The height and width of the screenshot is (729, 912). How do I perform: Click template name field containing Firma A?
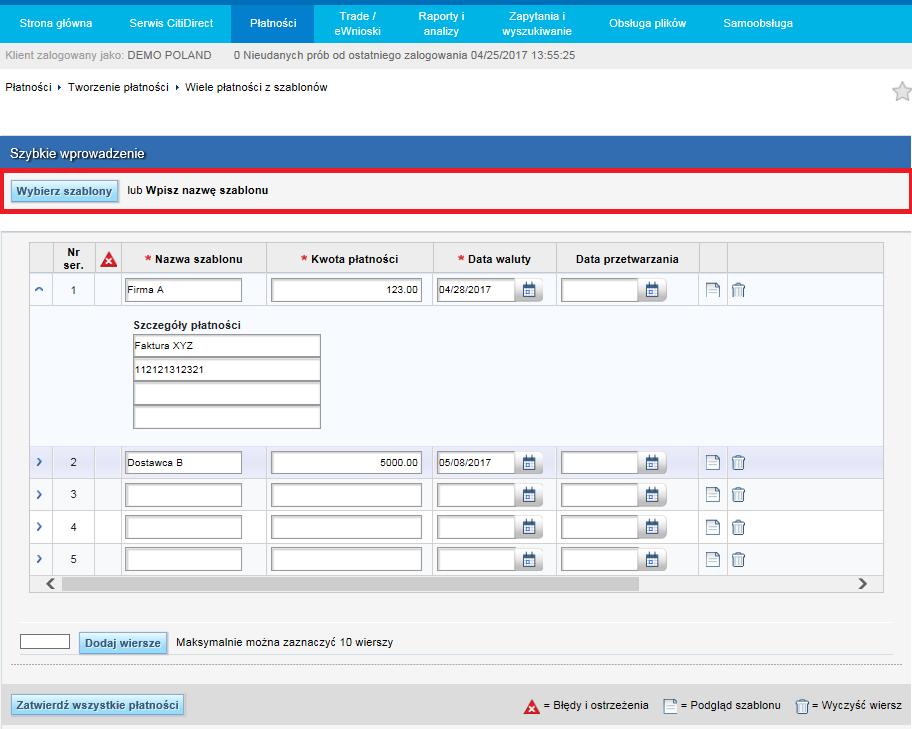[x=183, y=290]
